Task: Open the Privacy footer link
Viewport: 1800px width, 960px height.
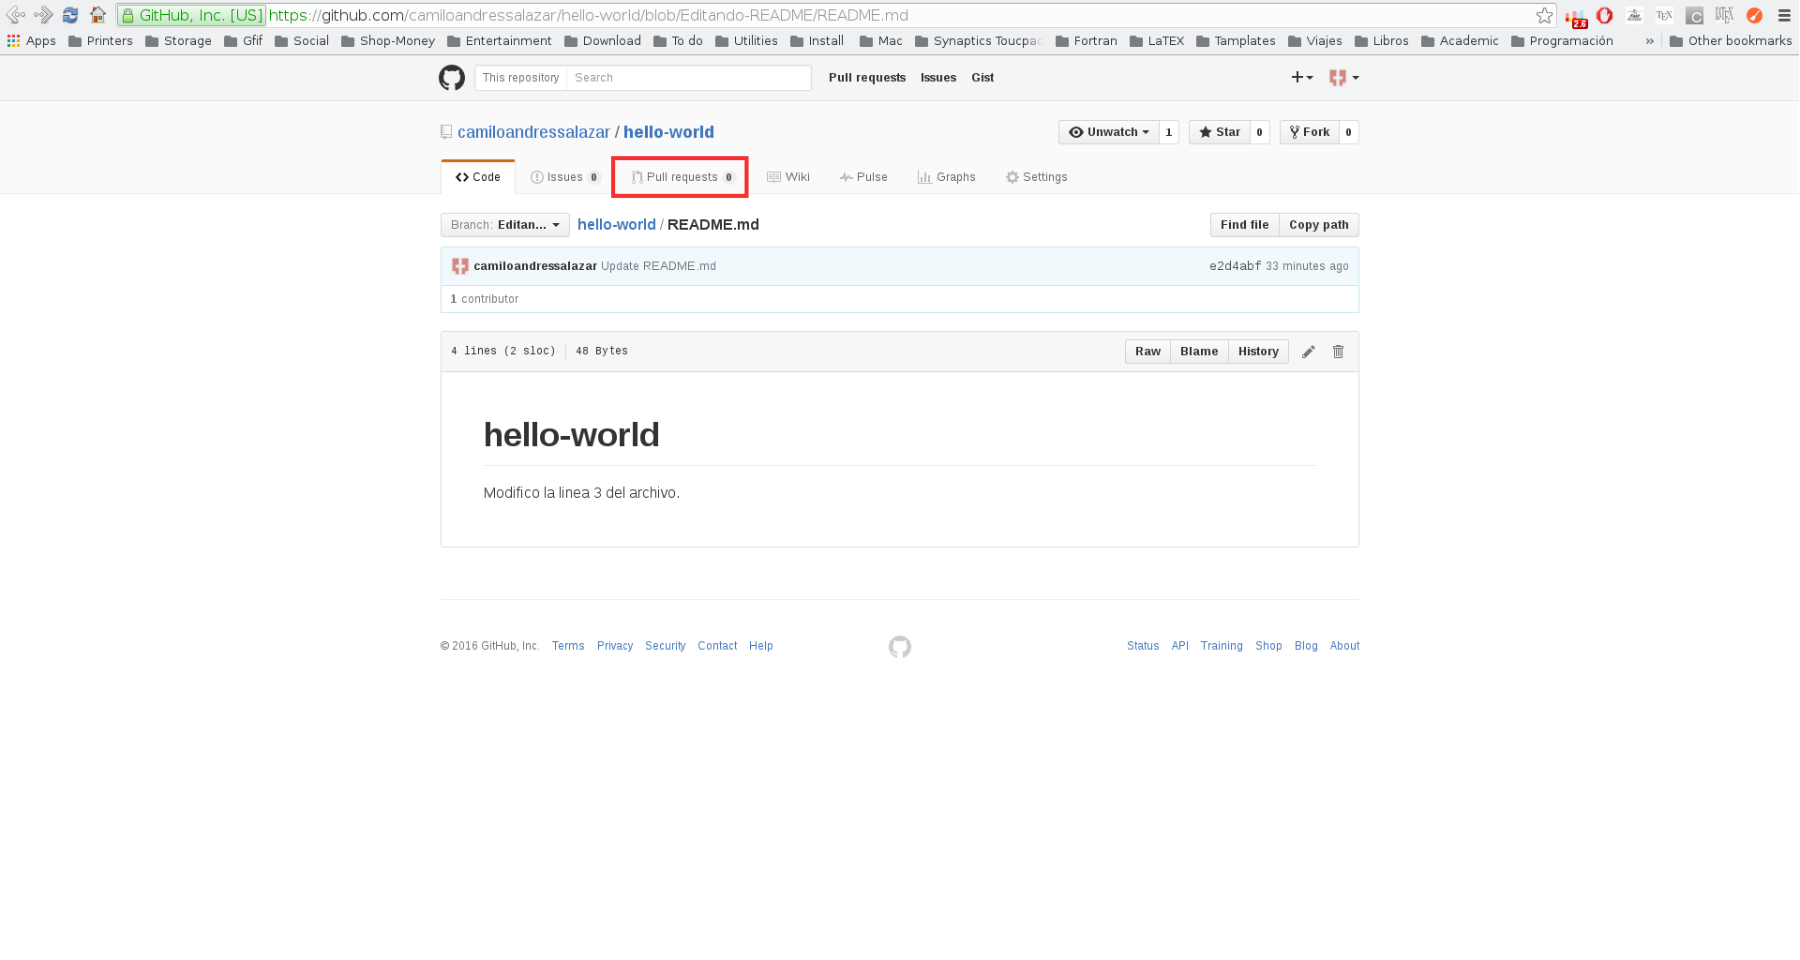Action: tap(615, 646)
